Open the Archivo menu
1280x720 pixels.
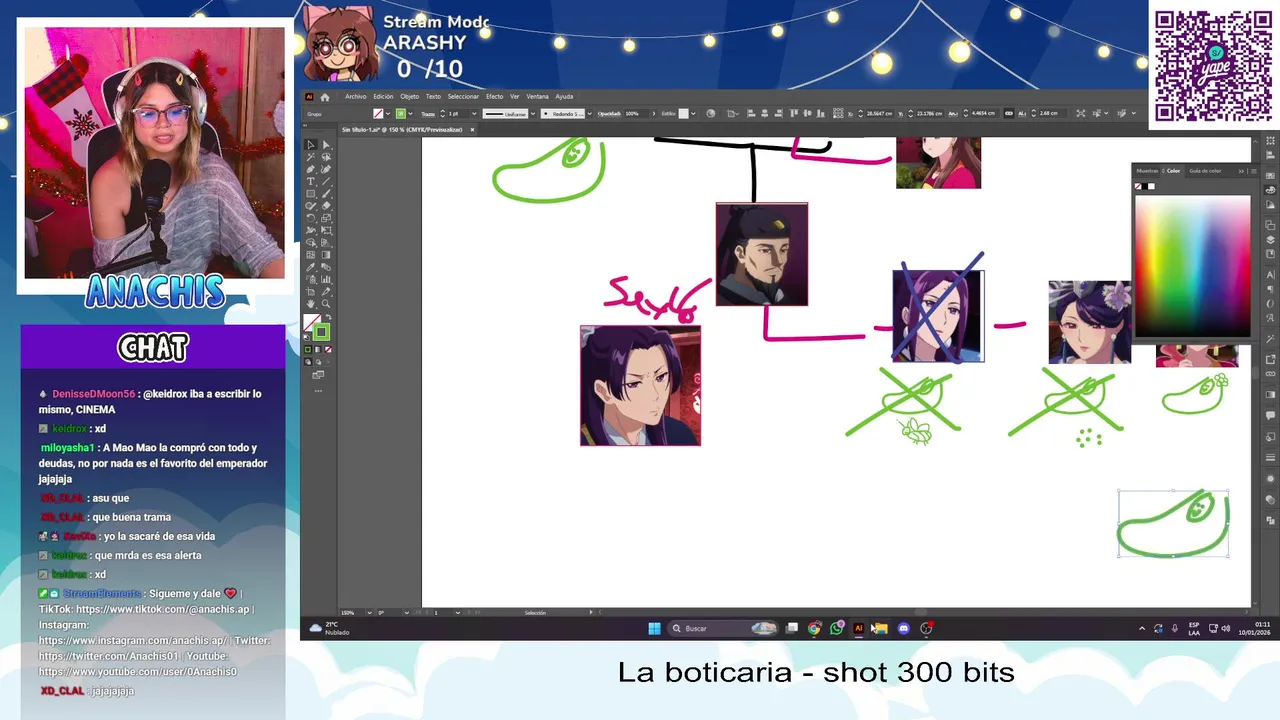356,97
